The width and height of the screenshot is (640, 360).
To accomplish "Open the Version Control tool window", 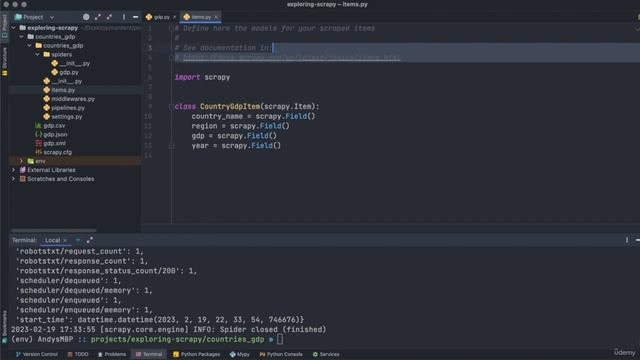I will pyautogui.click(x=37, y=354).
